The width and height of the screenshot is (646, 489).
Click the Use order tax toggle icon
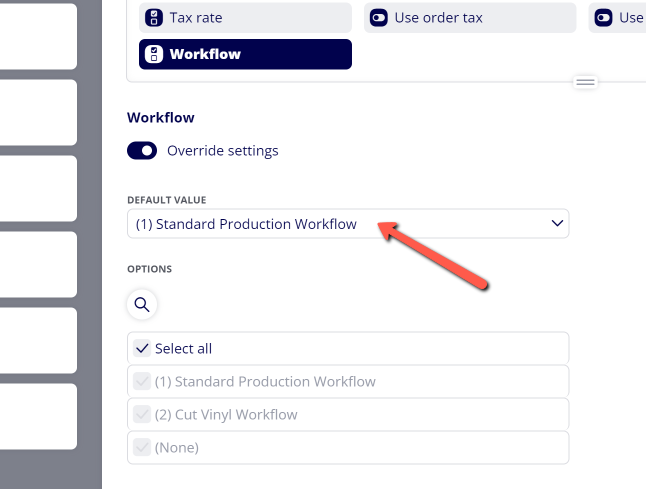379,18
